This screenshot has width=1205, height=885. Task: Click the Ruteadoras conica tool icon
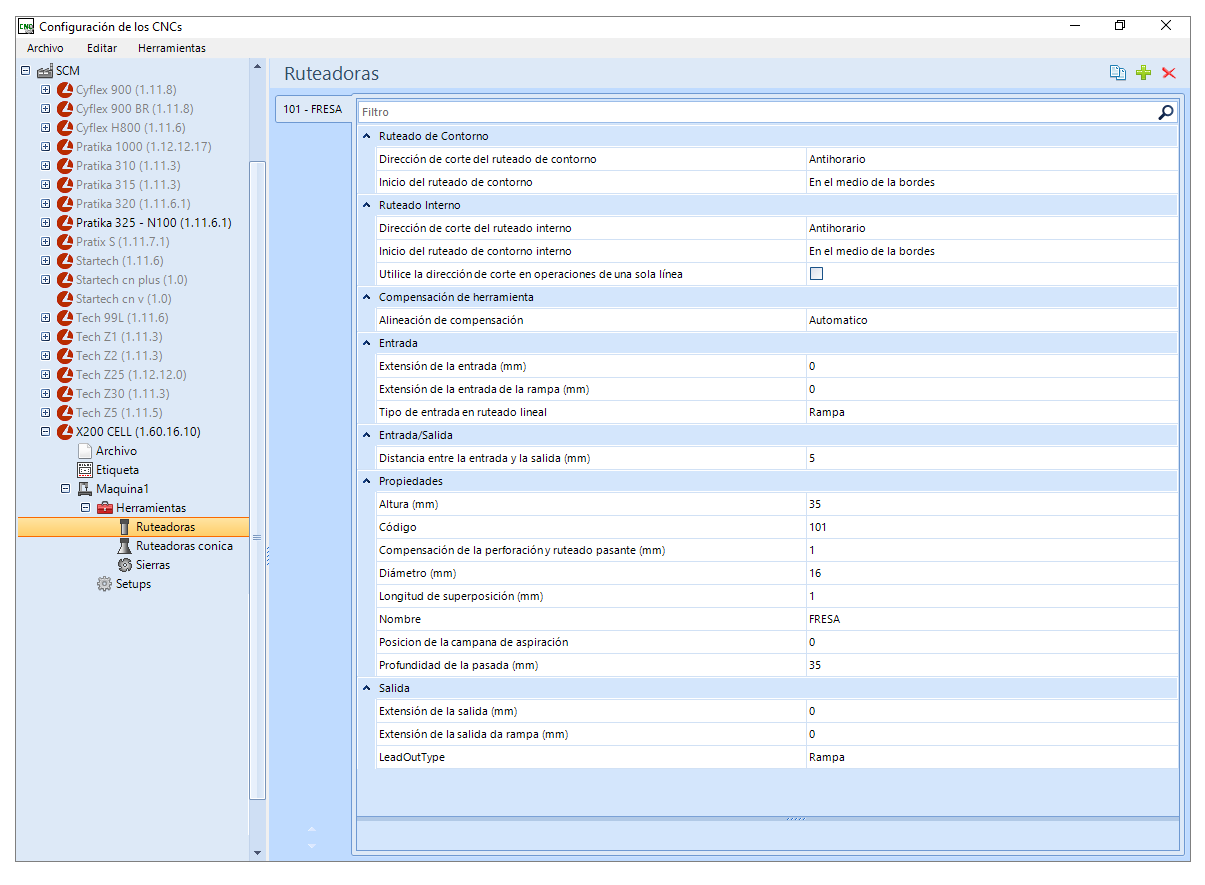coord(125,546)
